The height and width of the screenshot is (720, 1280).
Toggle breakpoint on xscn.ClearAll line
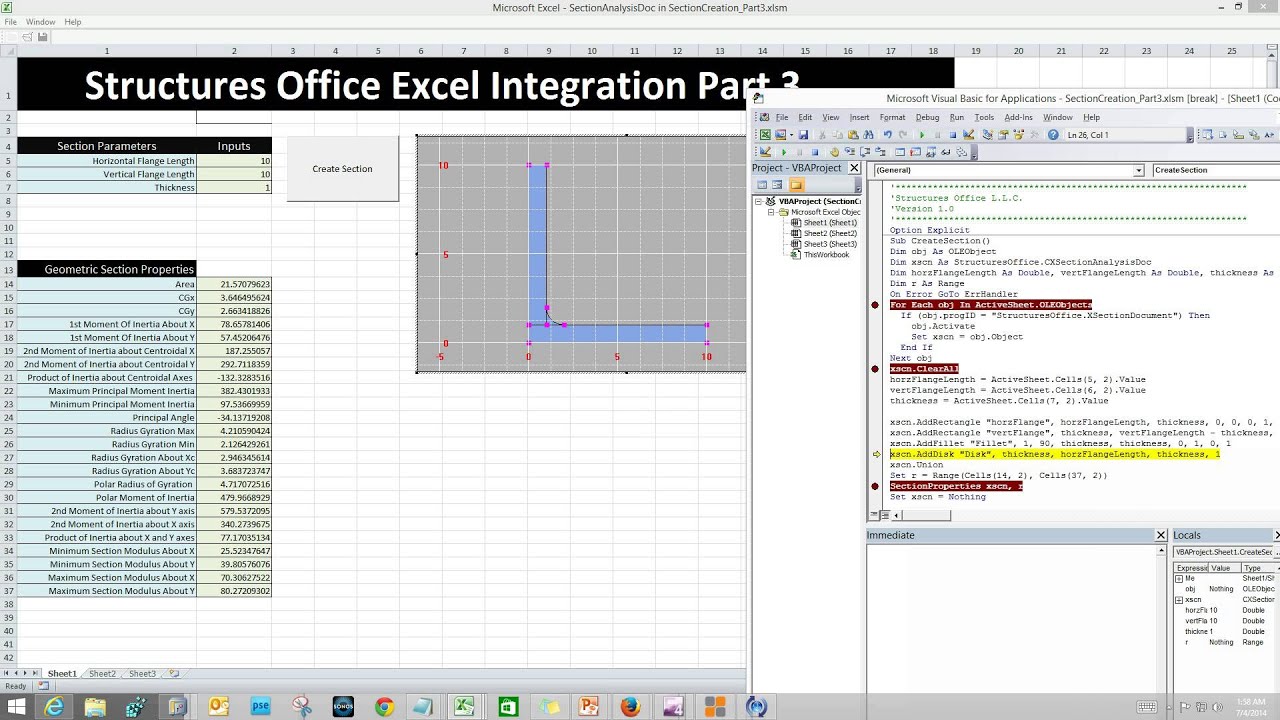[x=875, y=369]
